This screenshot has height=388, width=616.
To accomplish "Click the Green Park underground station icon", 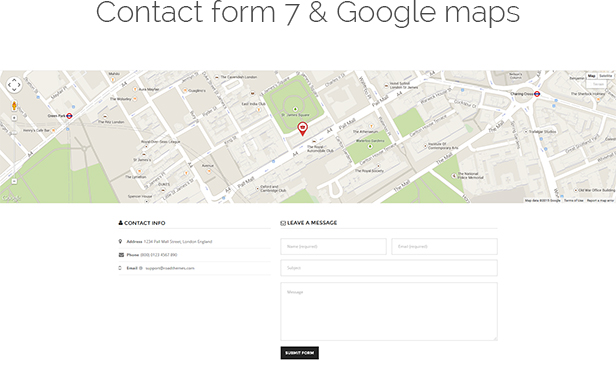I will (x=70, y=116).
